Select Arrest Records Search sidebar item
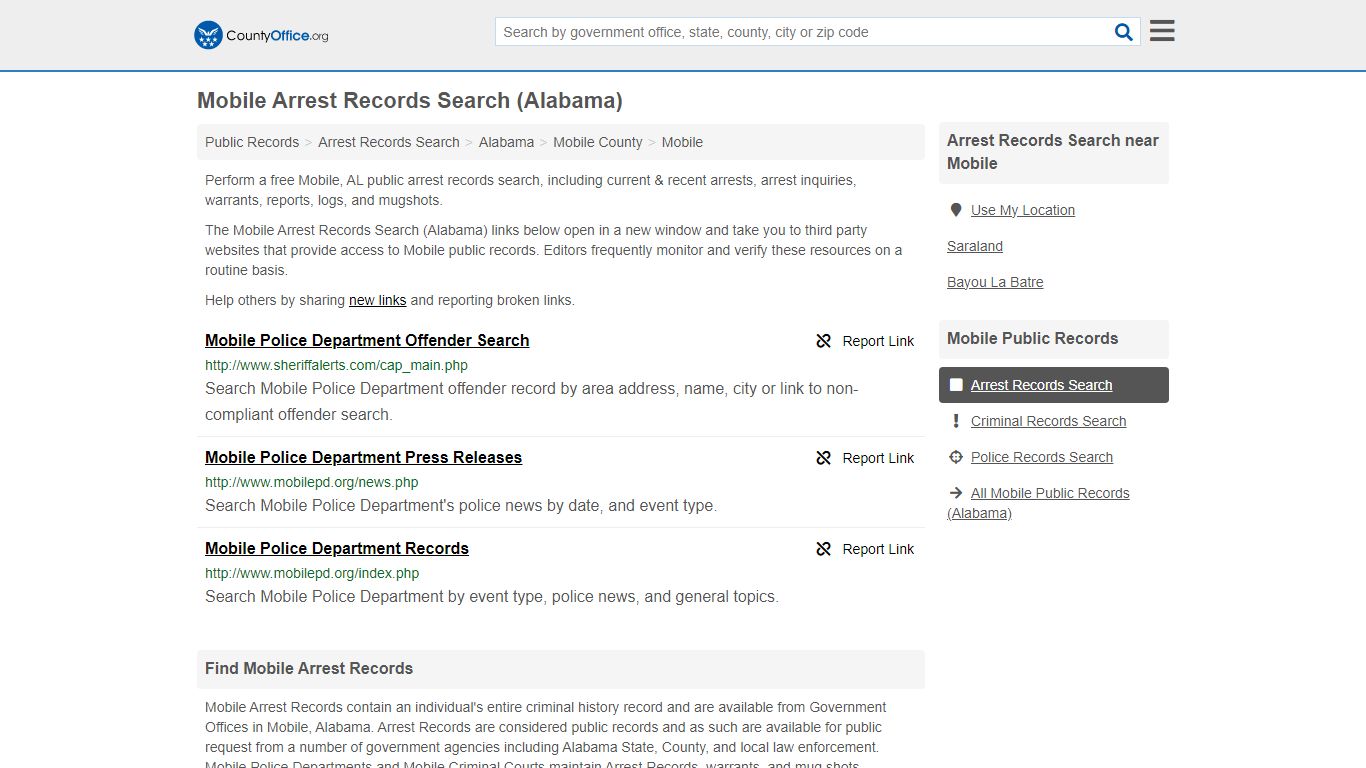The height and width of the screenshot is (768, 1366). coord(1054,385)
